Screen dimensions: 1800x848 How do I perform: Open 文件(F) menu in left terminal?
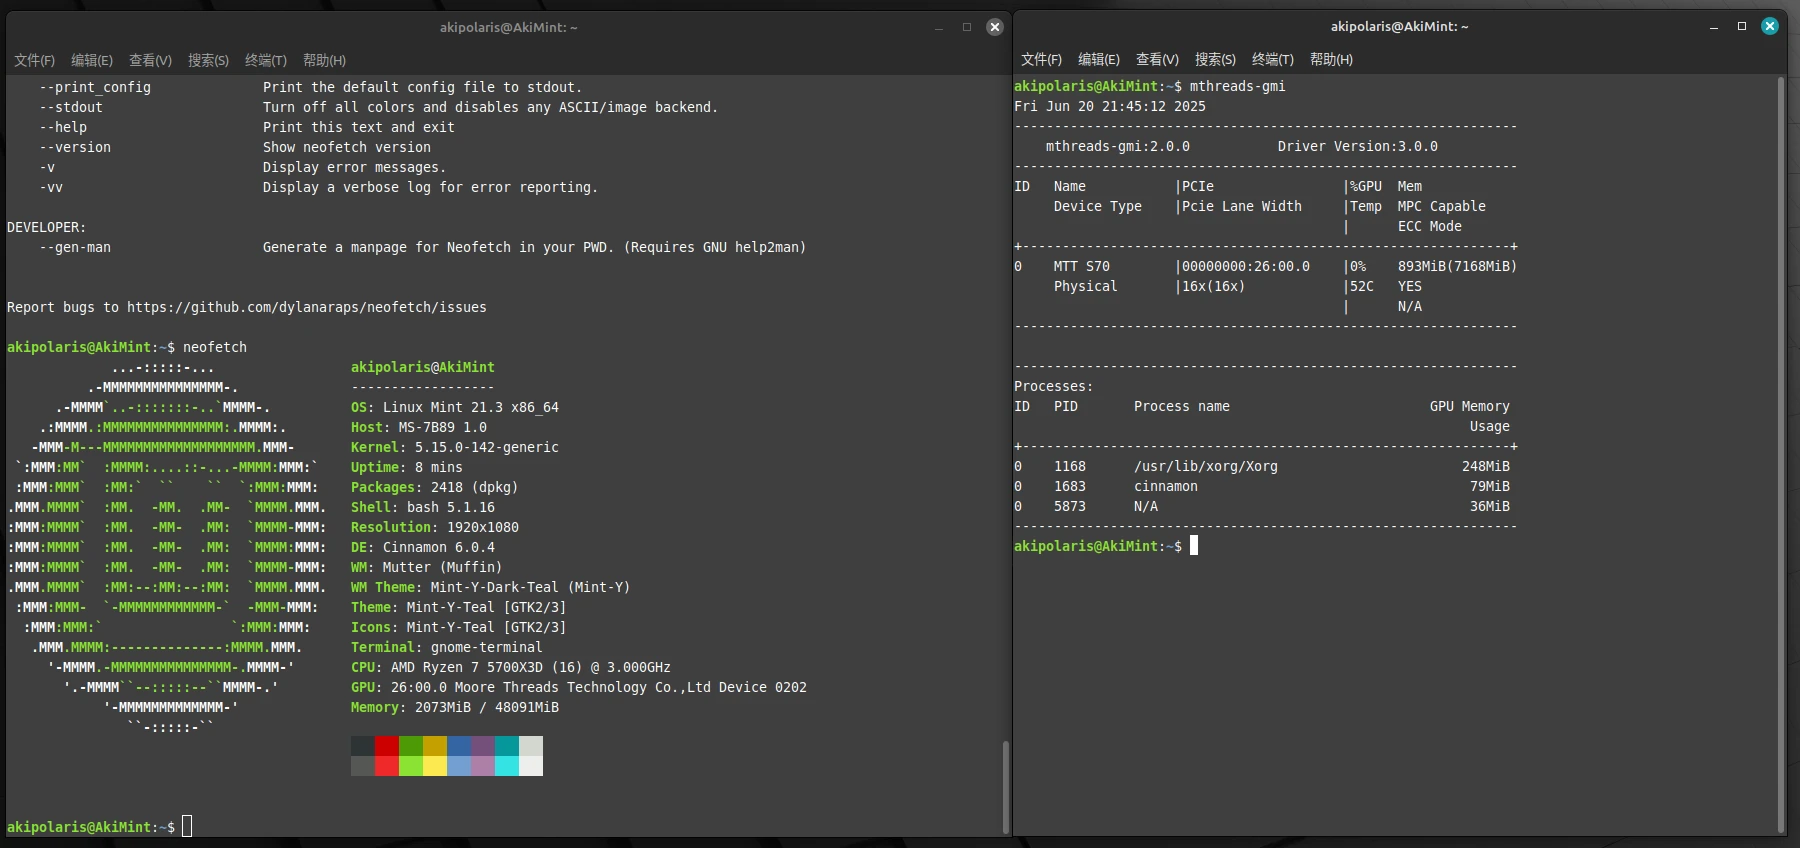[35, 60]
